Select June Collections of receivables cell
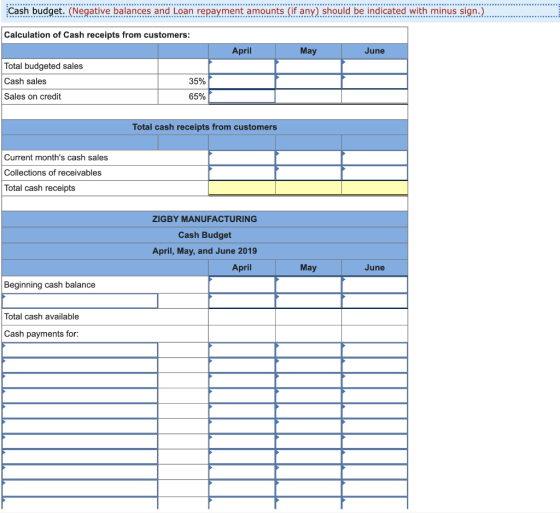The image size is (560, 513). click(374, 173)
